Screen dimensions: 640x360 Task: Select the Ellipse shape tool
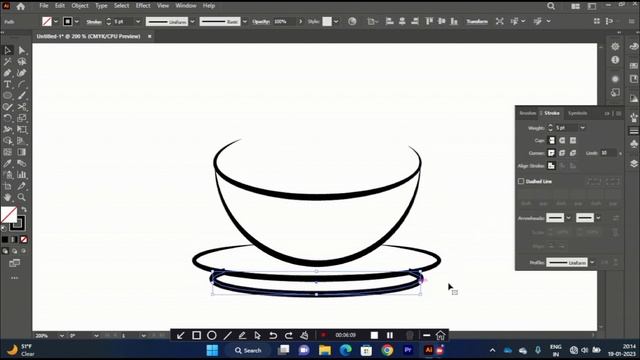[7, 96]
